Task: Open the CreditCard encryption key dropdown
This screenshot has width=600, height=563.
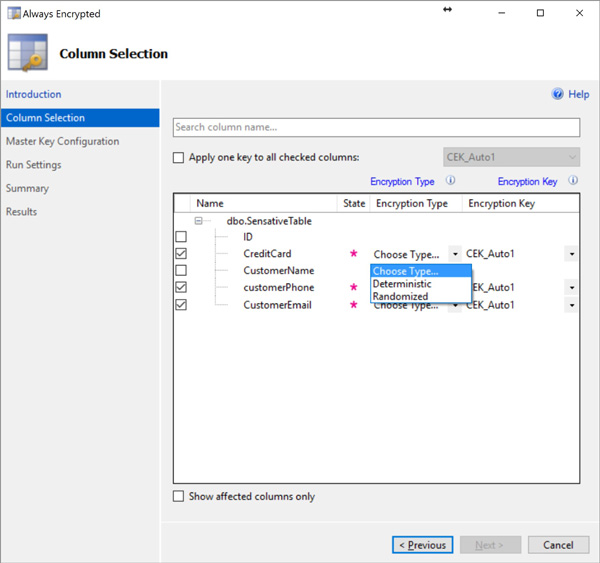Action: [572, 254]
